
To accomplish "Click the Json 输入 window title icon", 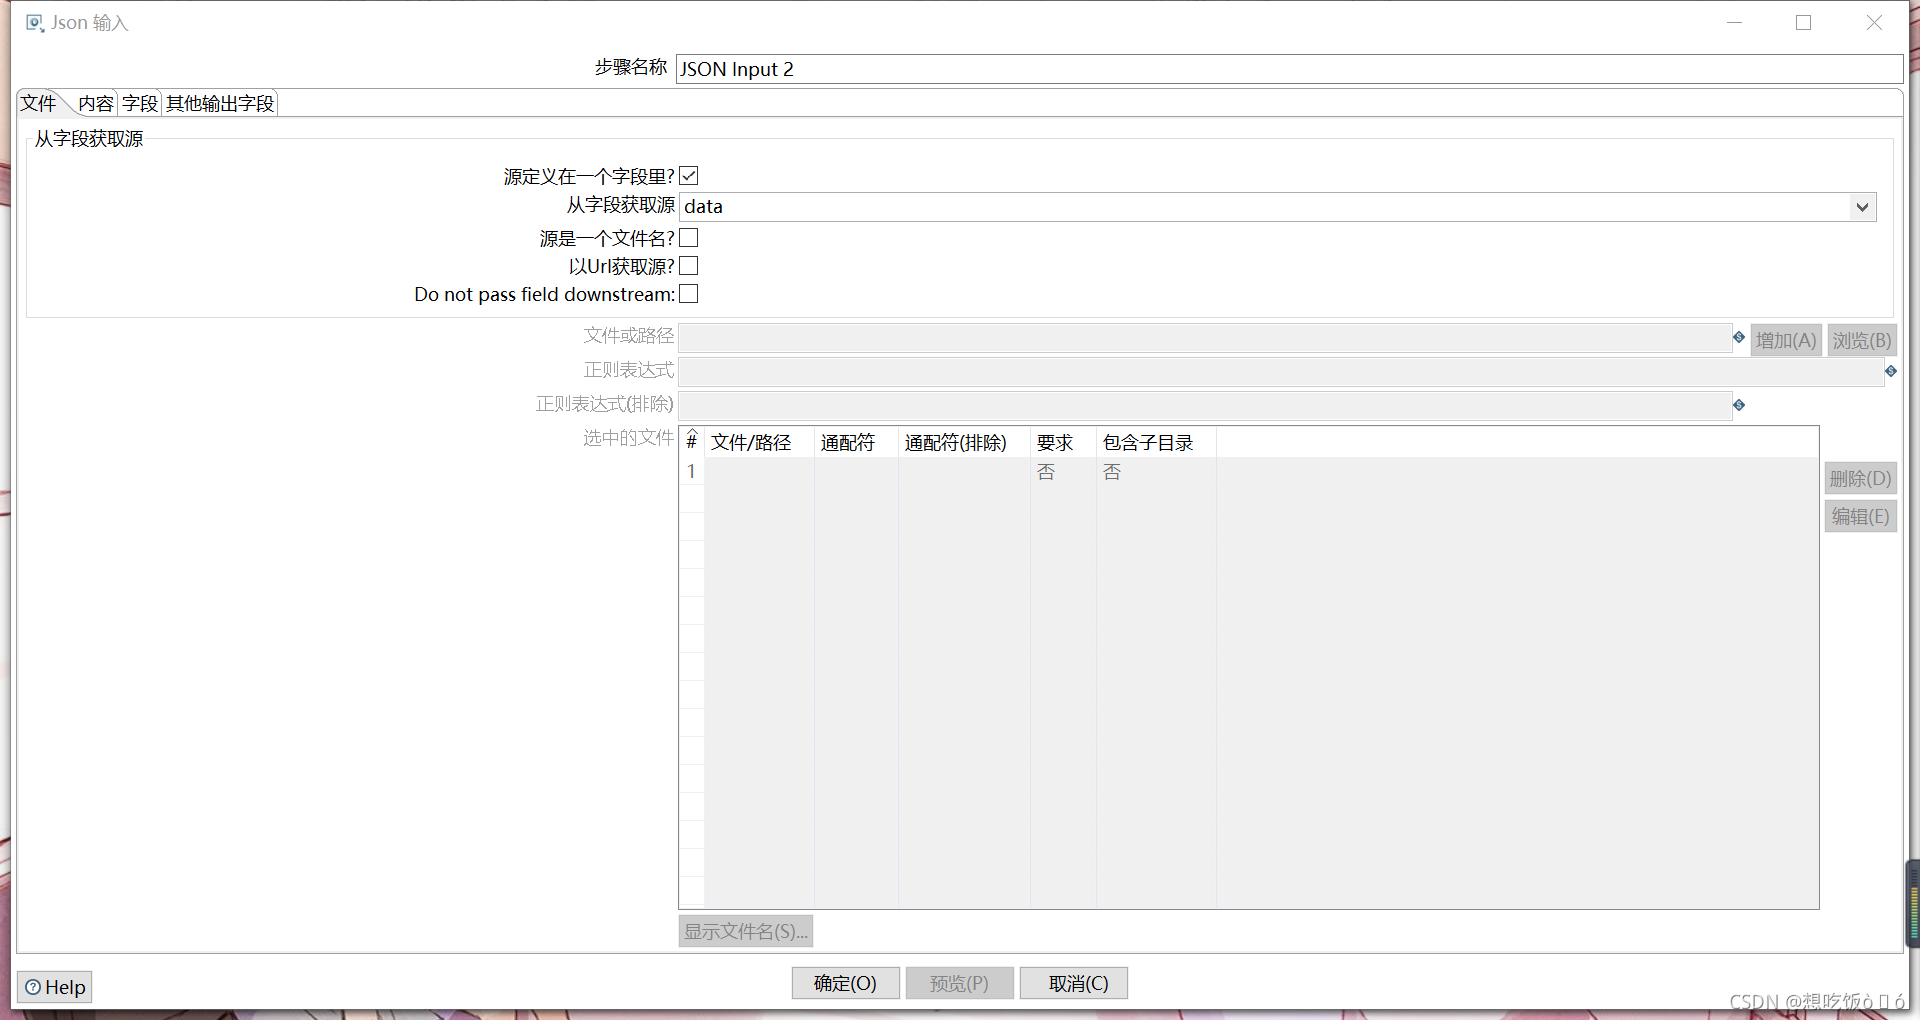I will click(35, 23).
